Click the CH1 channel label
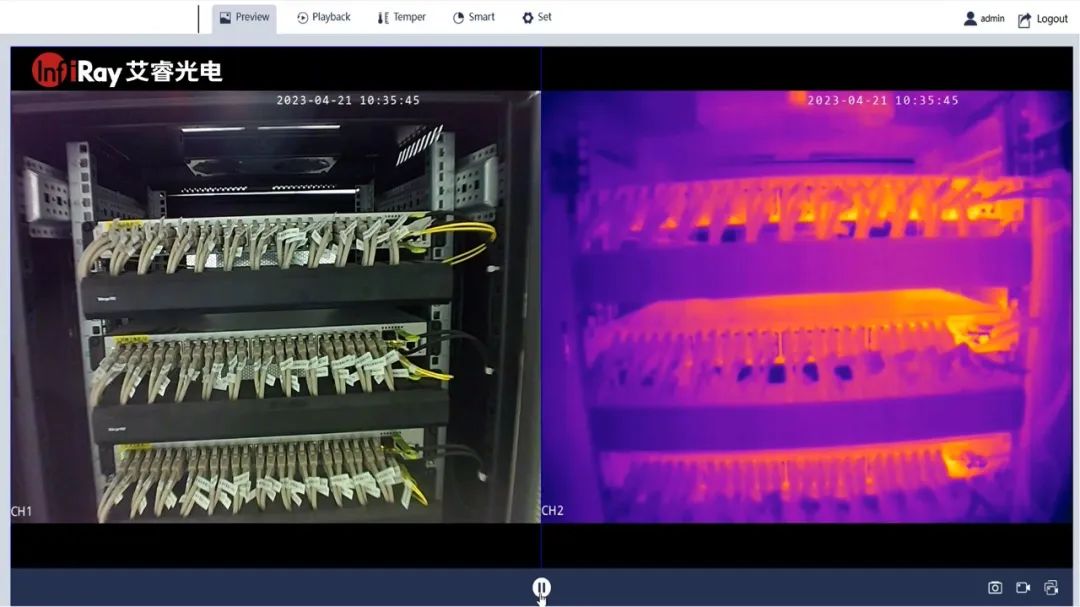 (x=21, y=511)
